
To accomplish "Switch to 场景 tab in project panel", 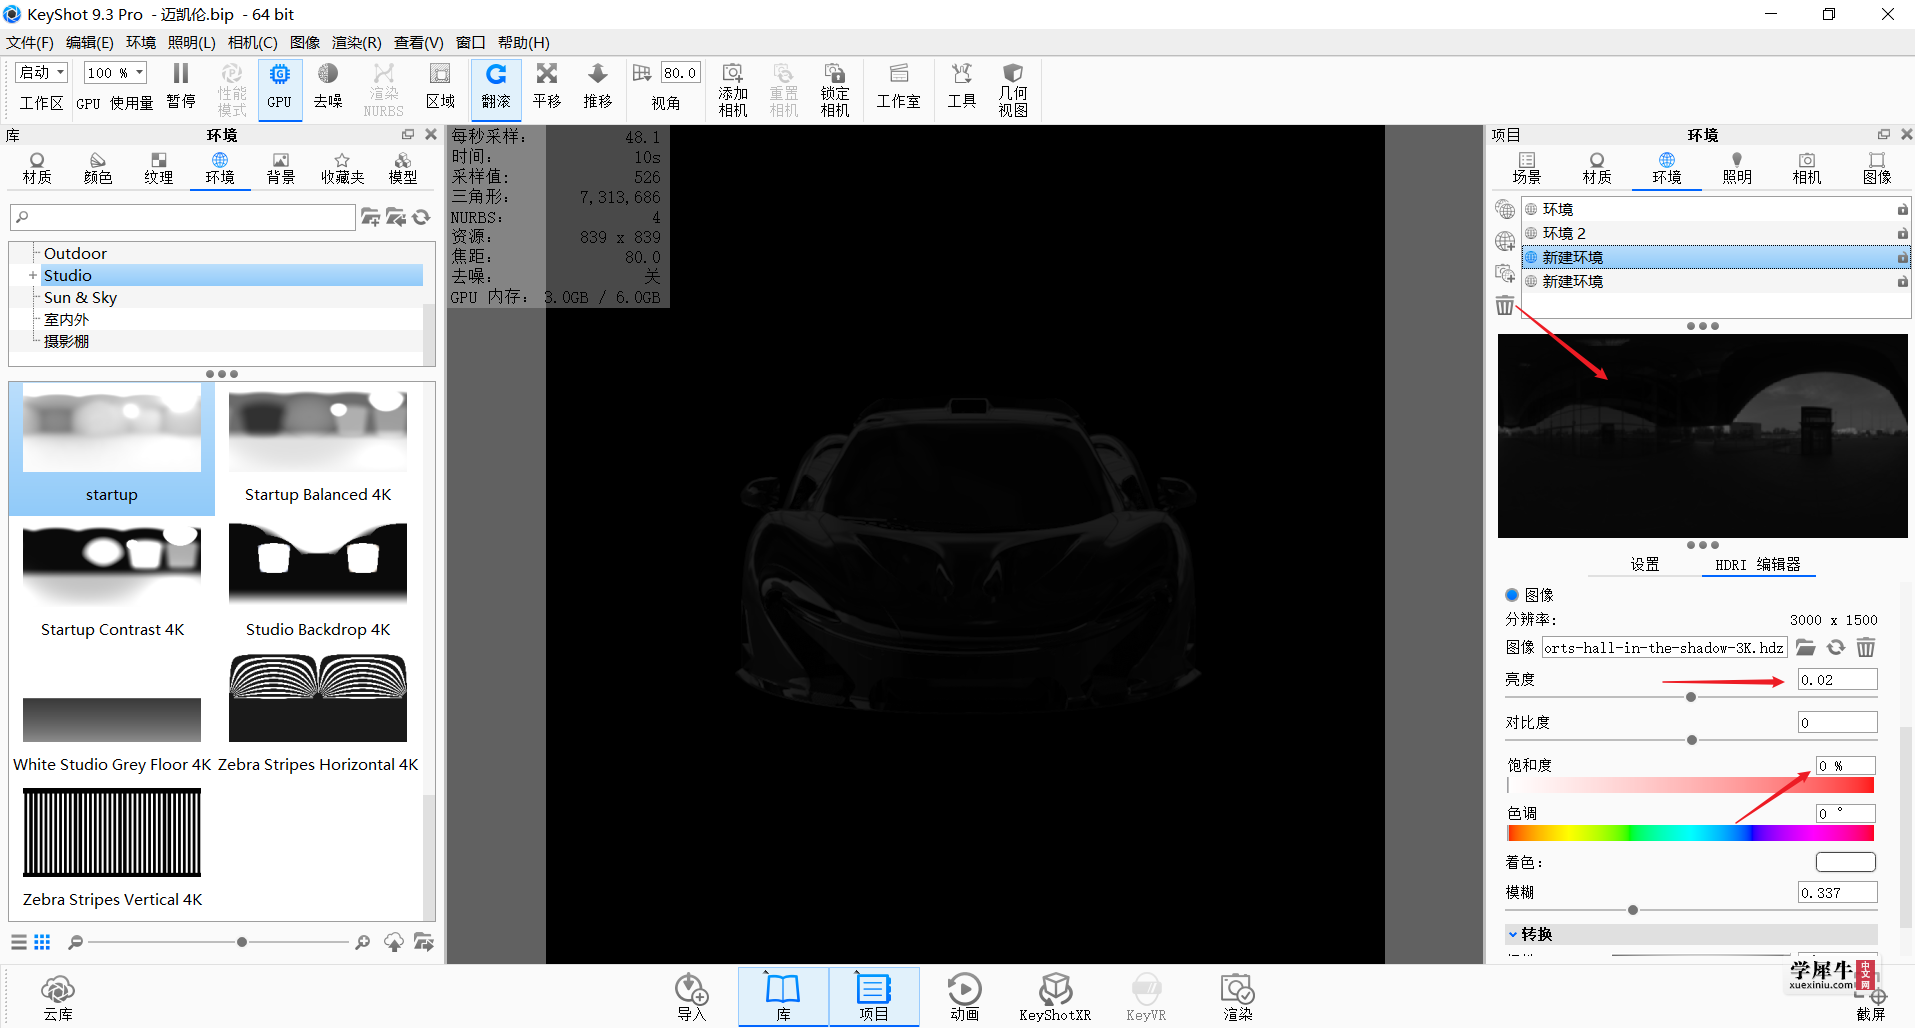I will point(1527,169).
